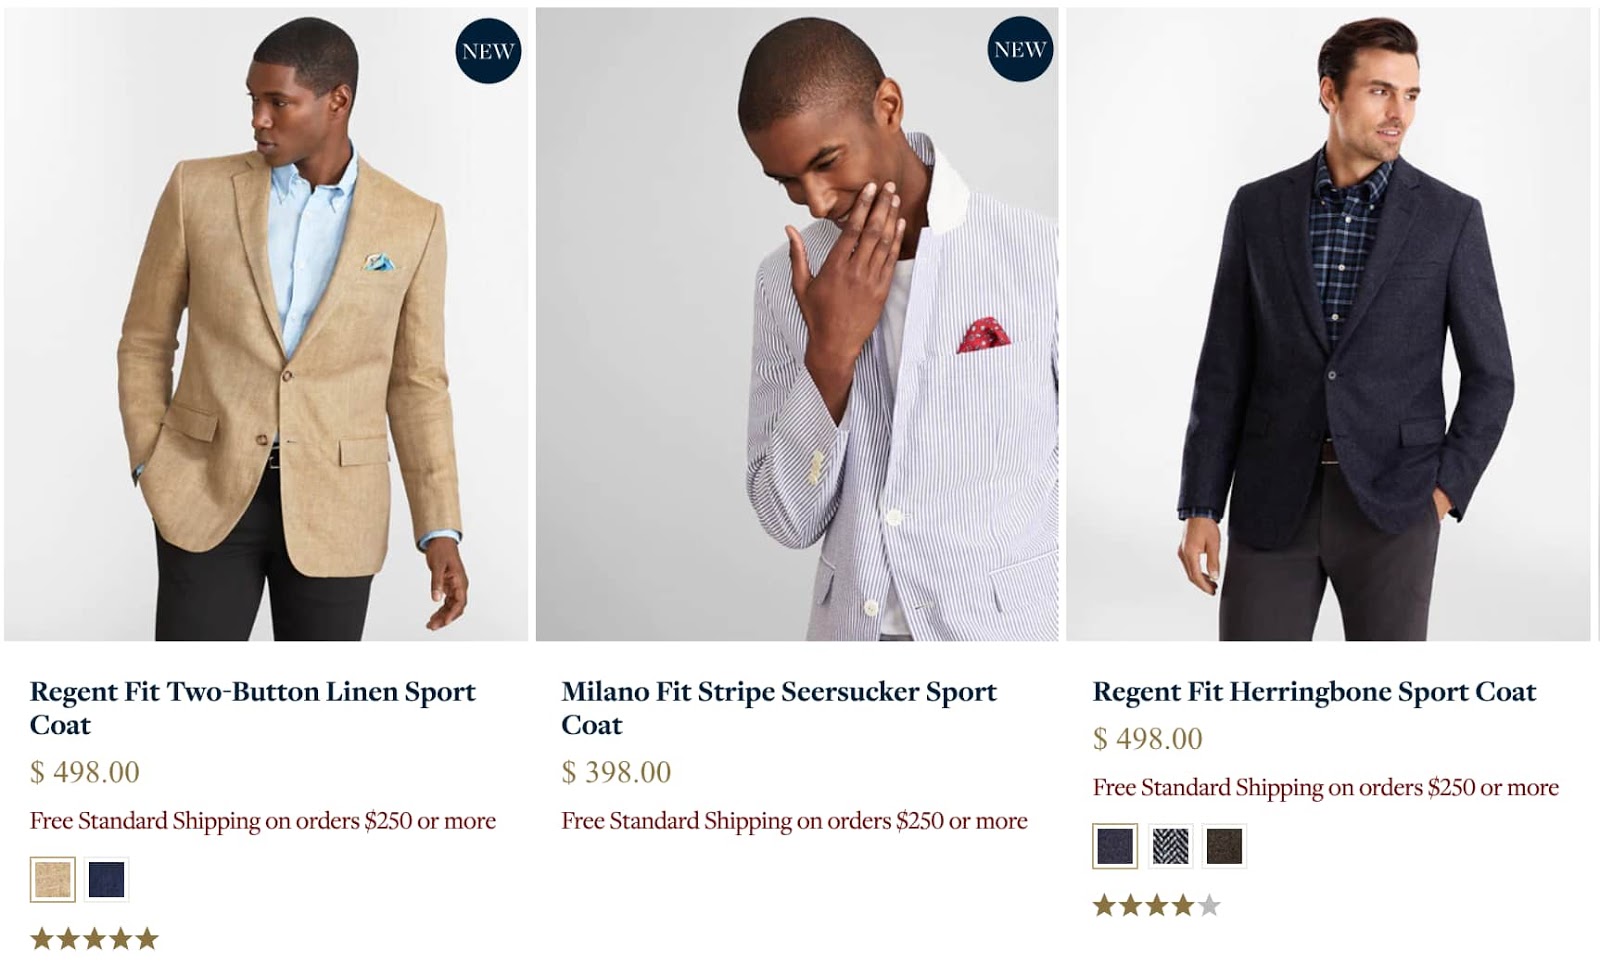Click five-star rating under linen sport coat
The image size is (1600, 964).
(95, 938)
